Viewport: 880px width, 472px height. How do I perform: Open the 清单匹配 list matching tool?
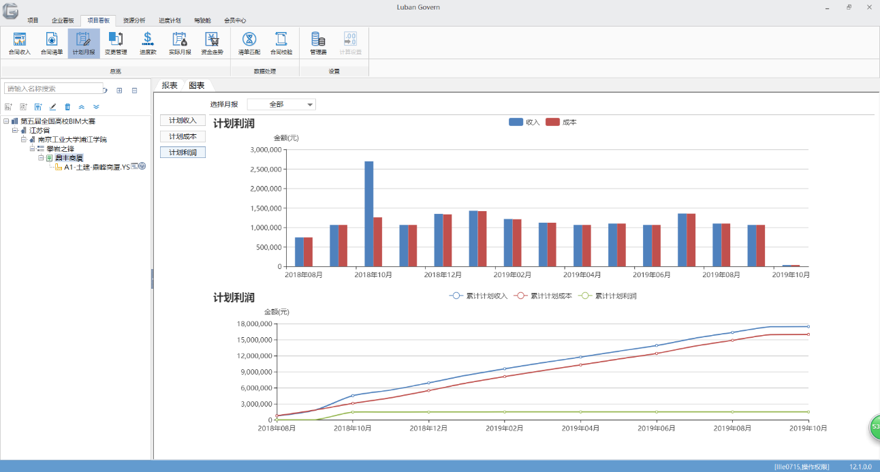pyautogui.click(x=249, y=43)
